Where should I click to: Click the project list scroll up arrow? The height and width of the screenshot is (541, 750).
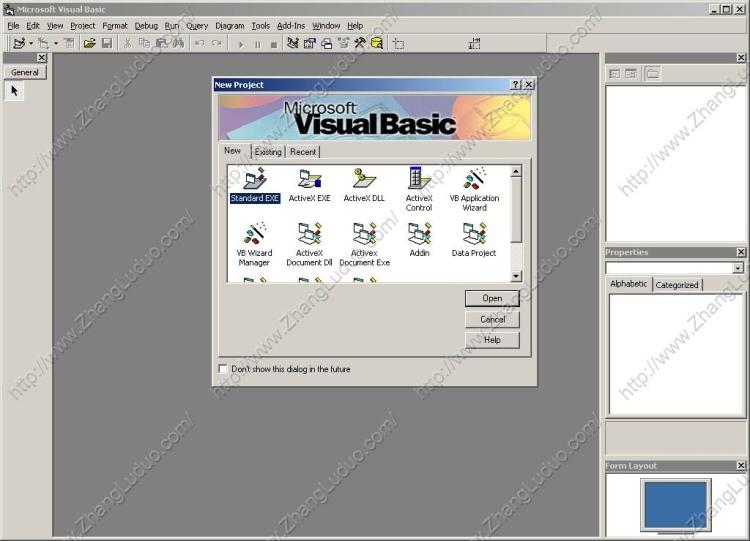coord(516,171)
